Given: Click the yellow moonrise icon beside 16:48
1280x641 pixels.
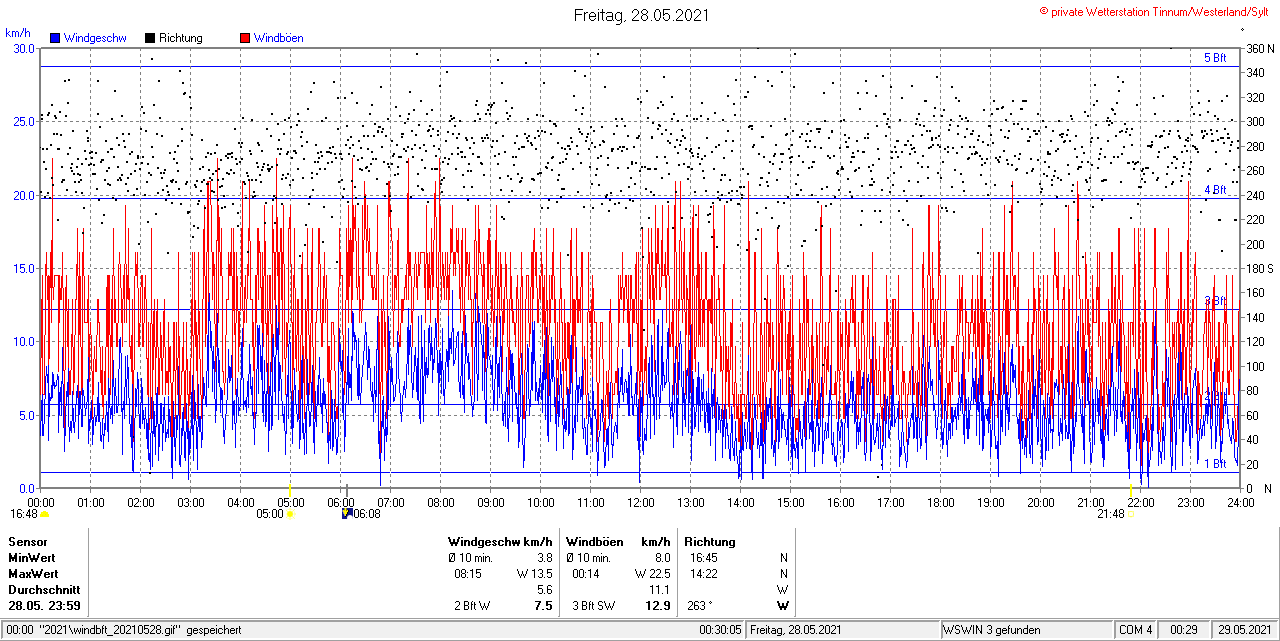Looking at the screenshot, I should [44, 514].
